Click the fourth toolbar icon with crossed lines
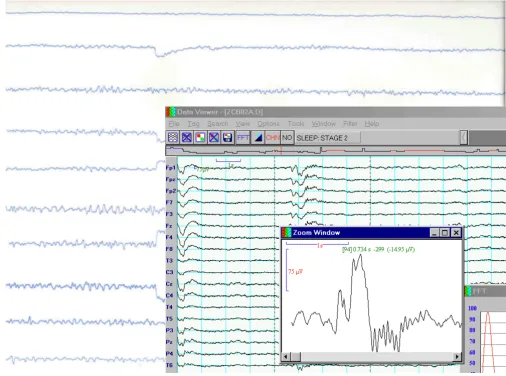Viewport: 506px width, 376px height. (x=214, y=137)
